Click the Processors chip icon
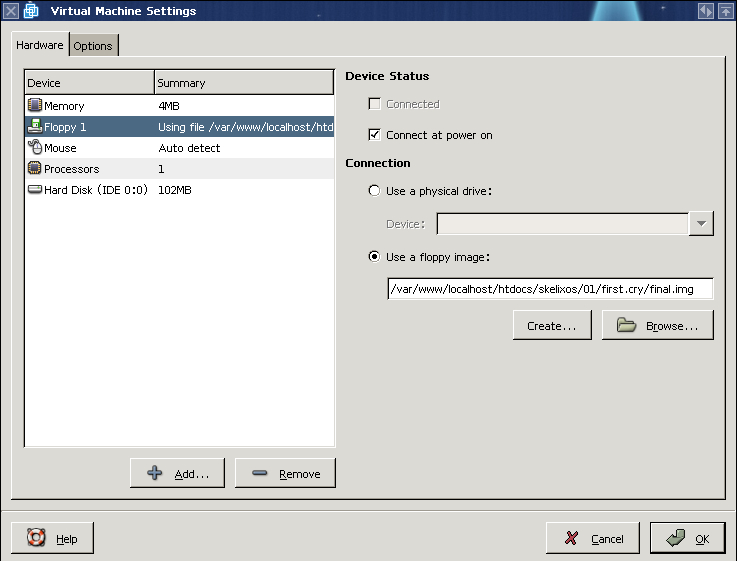Image resolution: width=737 pixels, height=561 pixels. click(35, 168)
